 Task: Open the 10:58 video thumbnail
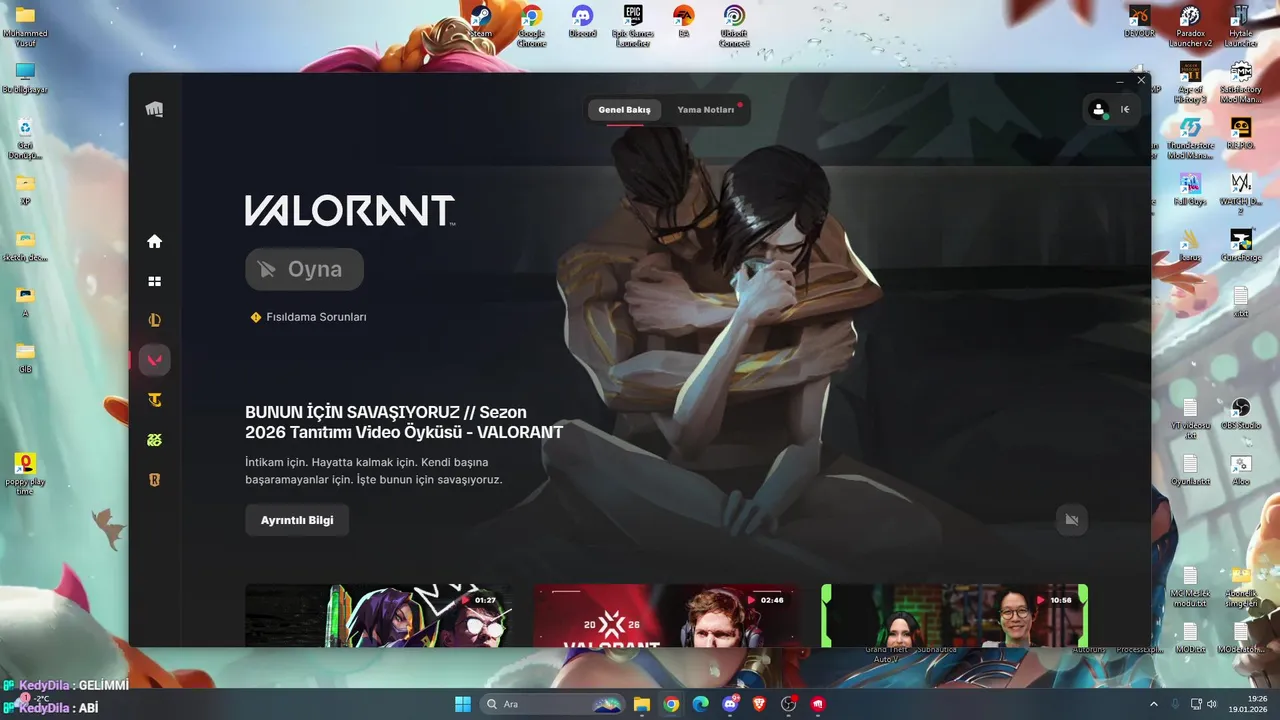point(954,615)
